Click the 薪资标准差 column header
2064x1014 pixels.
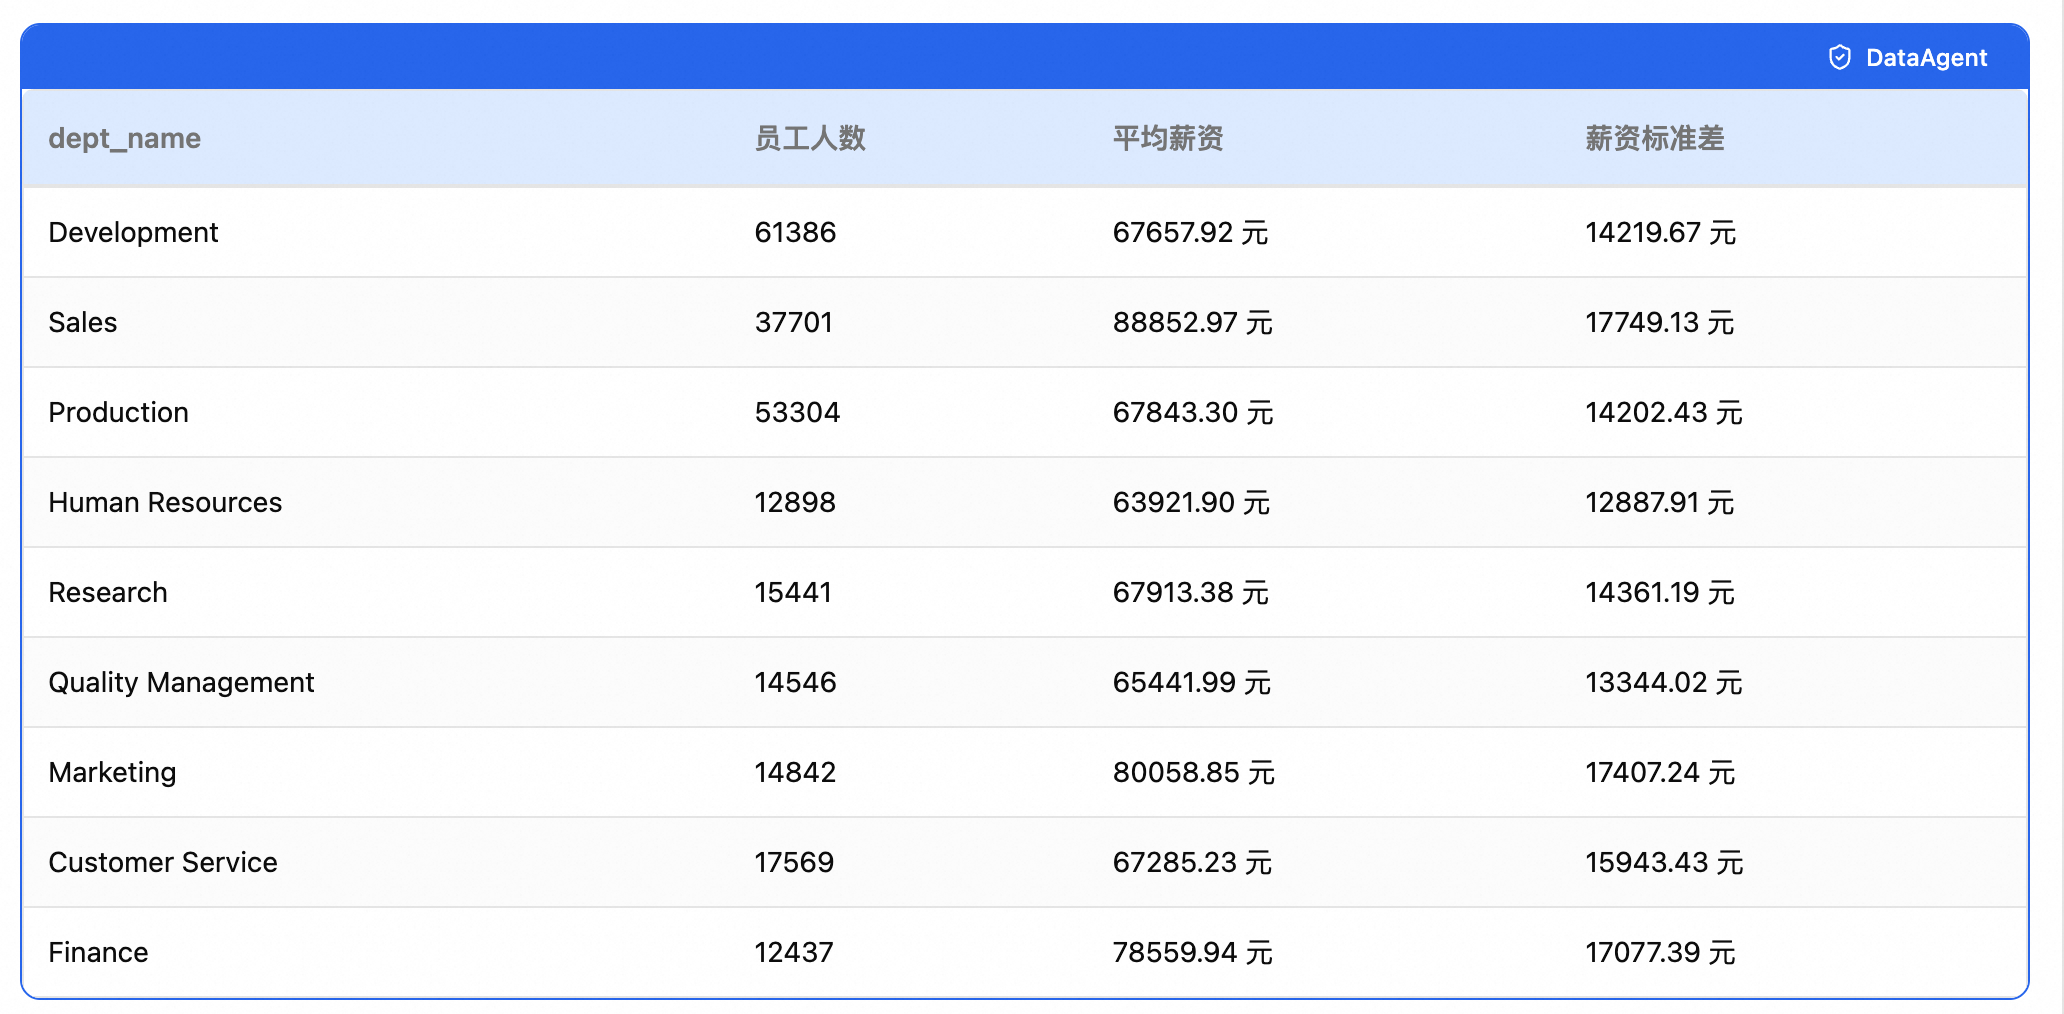1654,139
